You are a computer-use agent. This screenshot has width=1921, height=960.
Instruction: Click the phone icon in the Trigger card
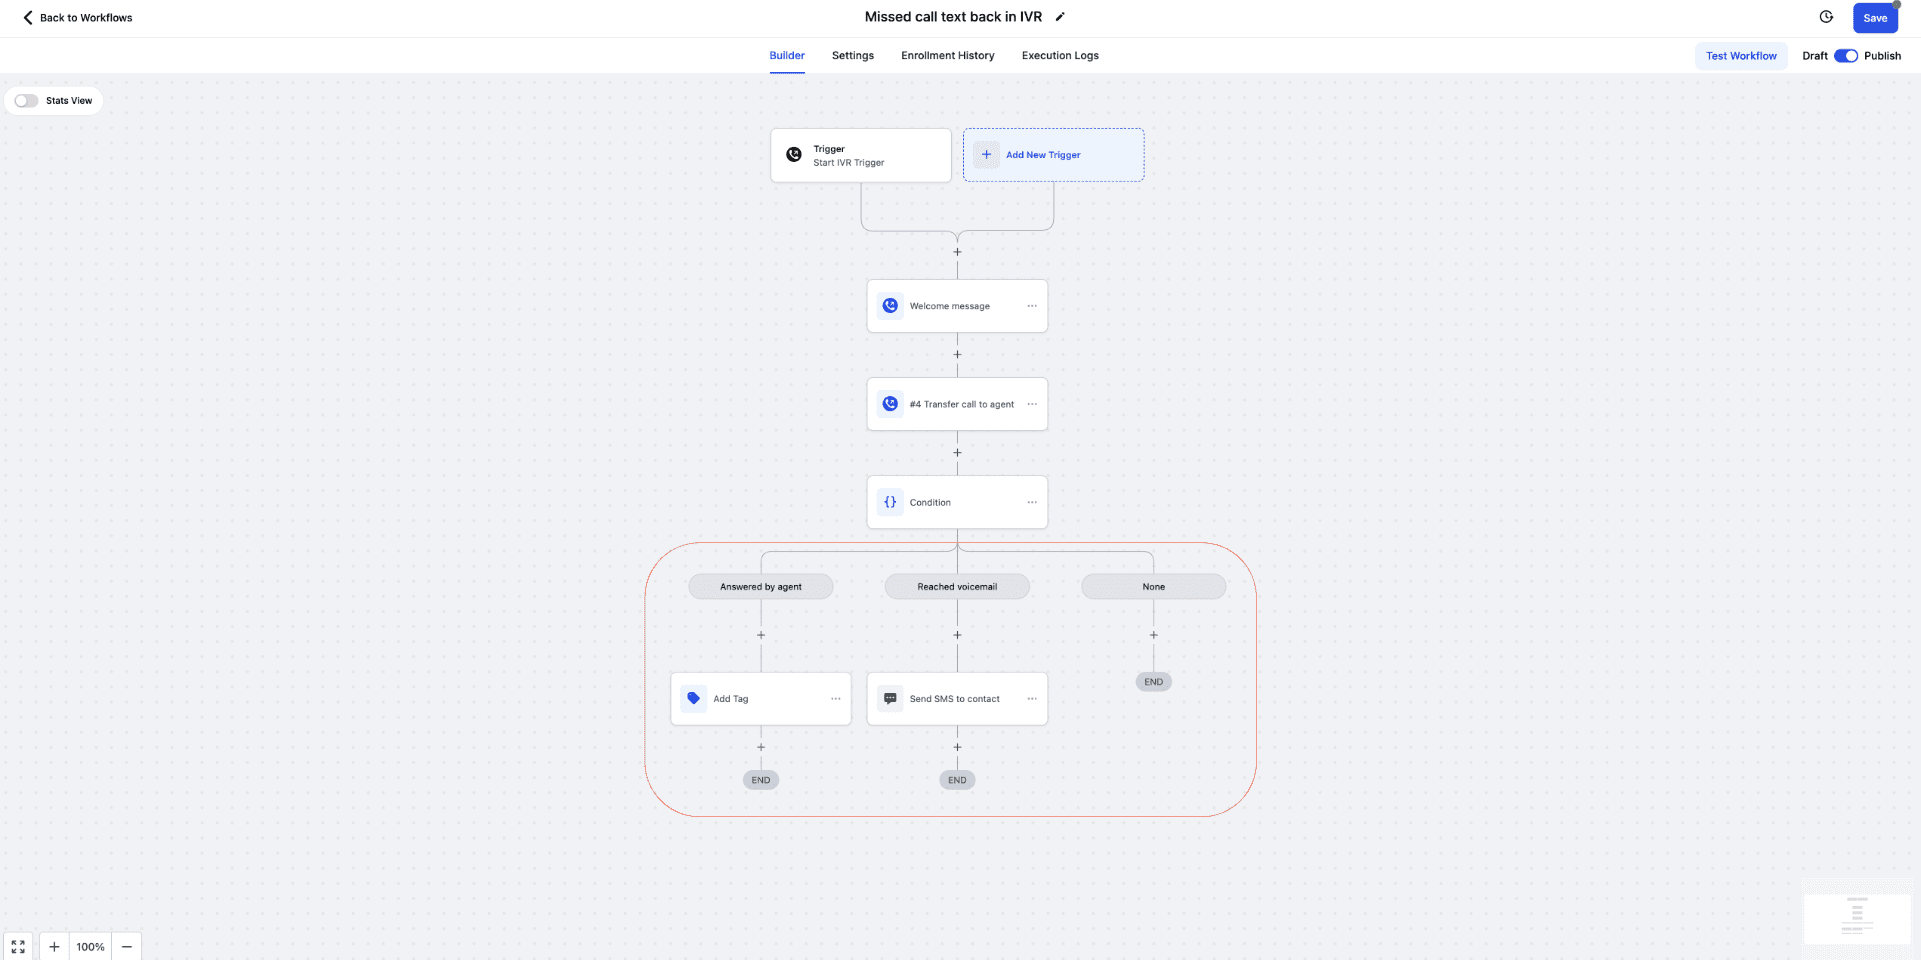(794, 155)
